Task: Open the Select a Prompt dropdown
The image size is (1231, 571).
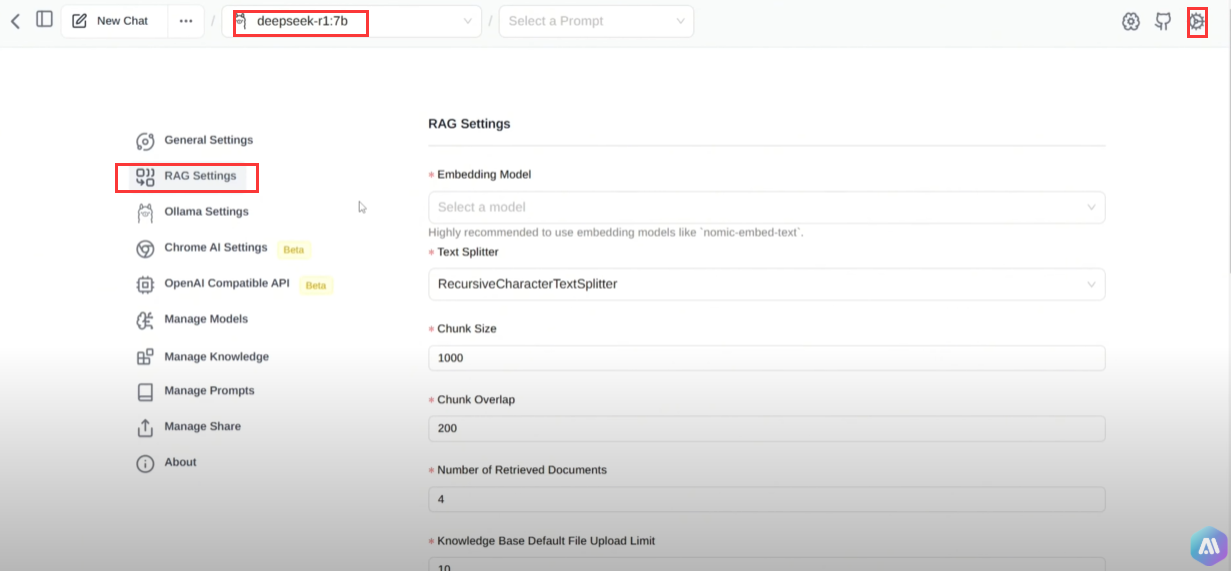Action: click(596, 21)
